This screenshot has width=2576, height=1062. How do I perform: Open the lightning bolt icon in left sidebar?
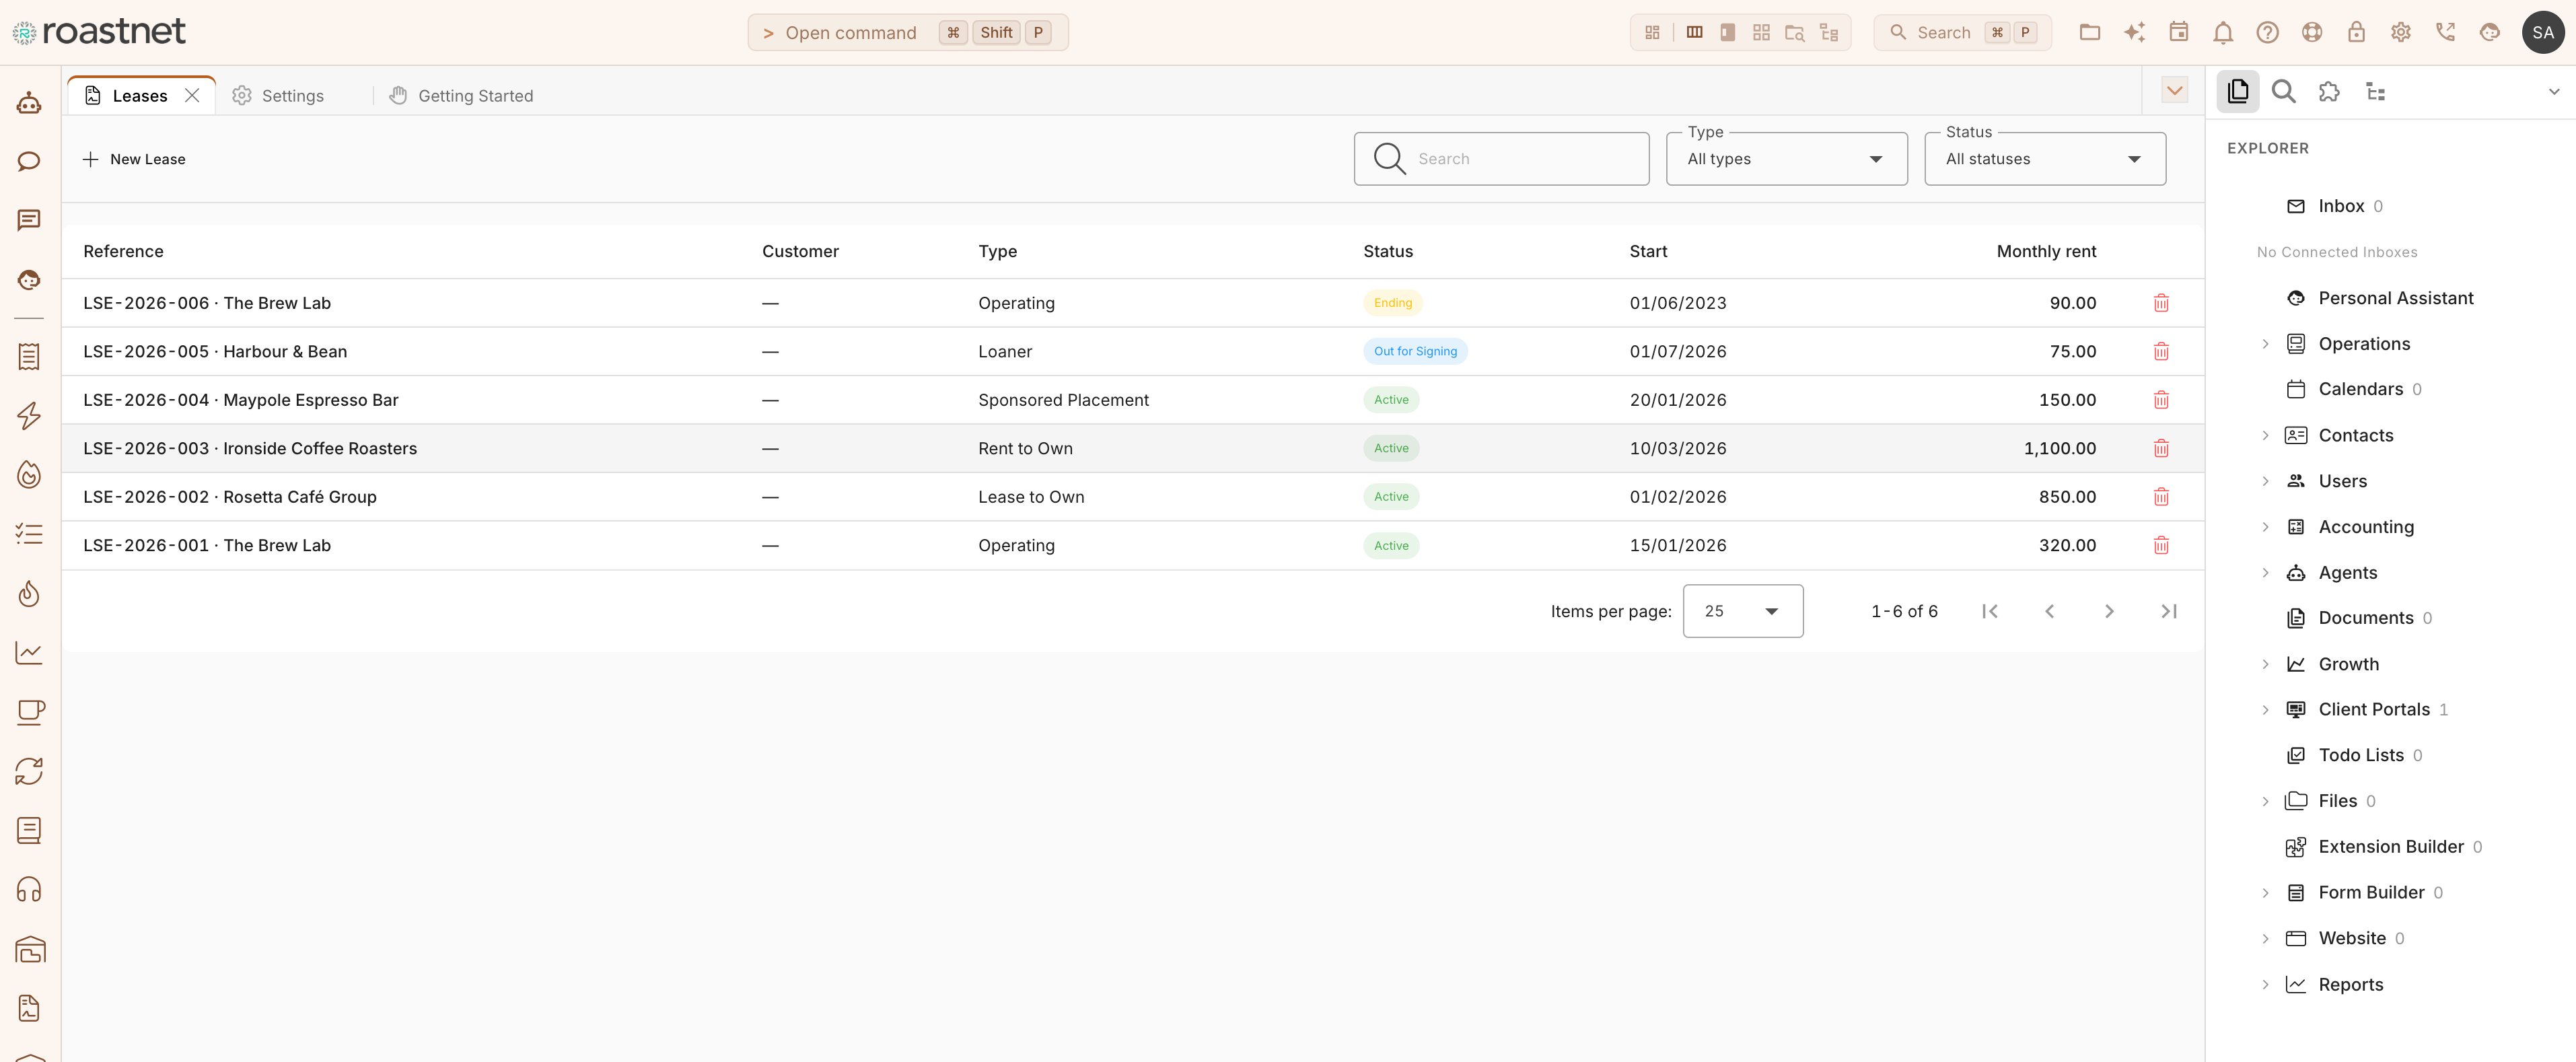29,416
